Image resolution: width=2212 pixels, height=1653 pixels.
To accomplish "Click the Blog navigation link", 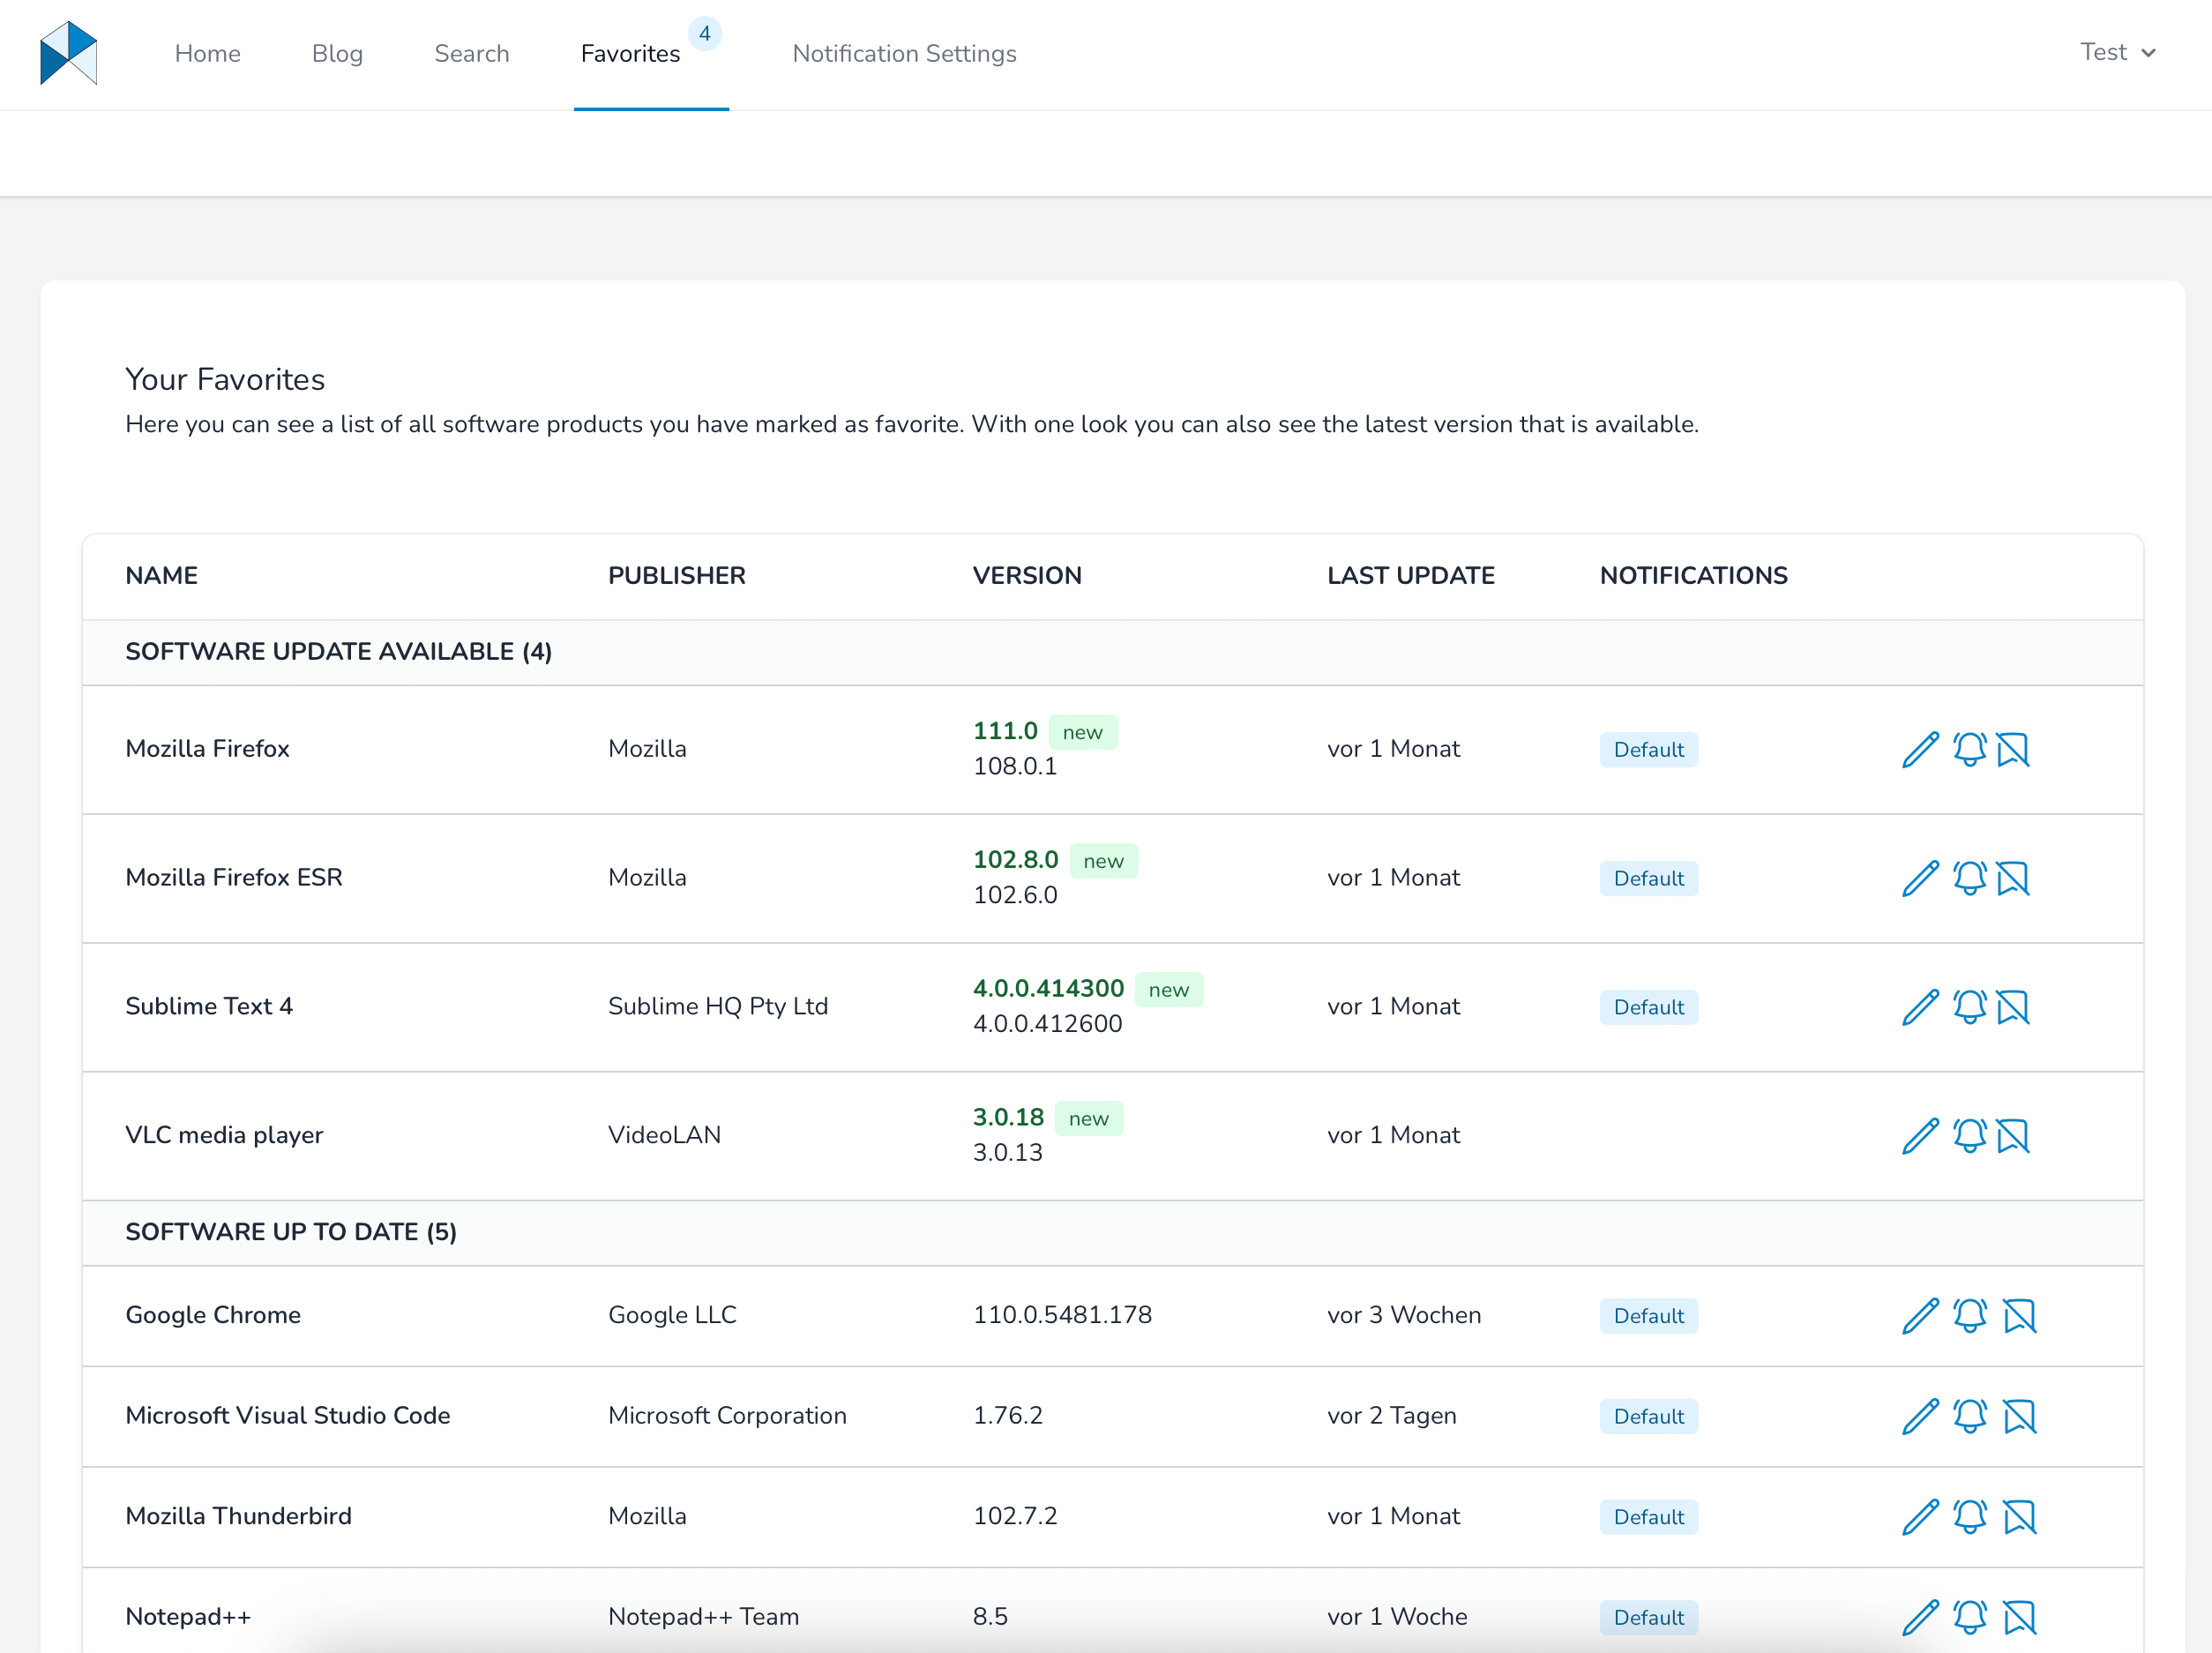I will [339, 54].
